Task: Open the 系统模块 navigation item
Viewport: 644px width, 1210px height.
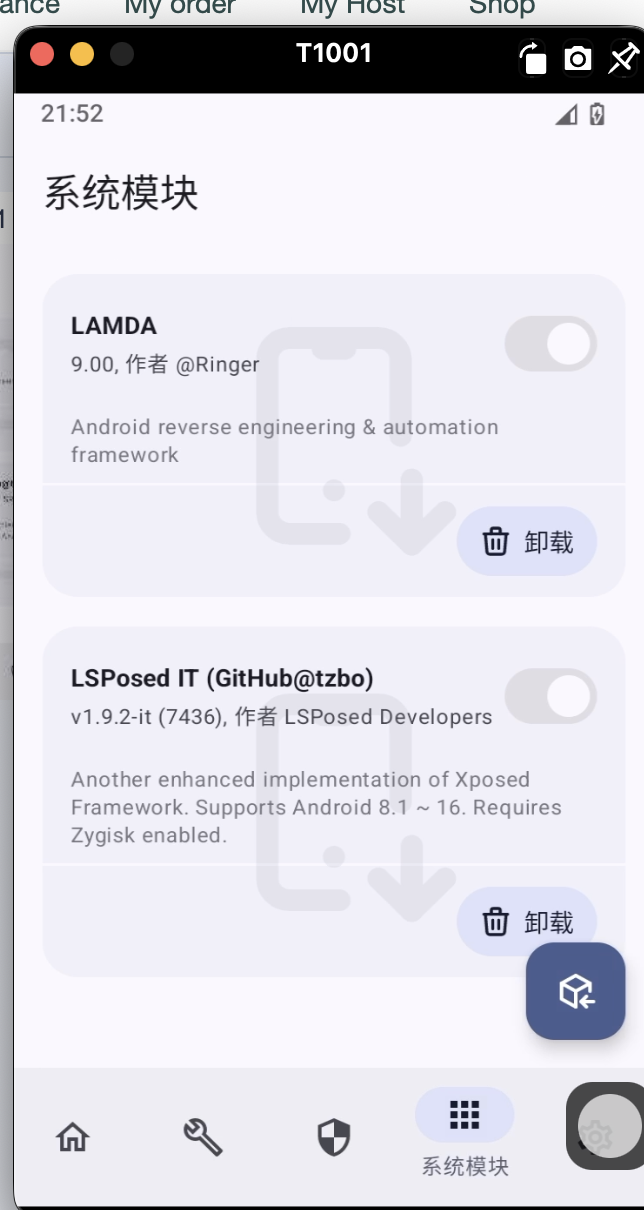Action: (x=464, y=1137)
